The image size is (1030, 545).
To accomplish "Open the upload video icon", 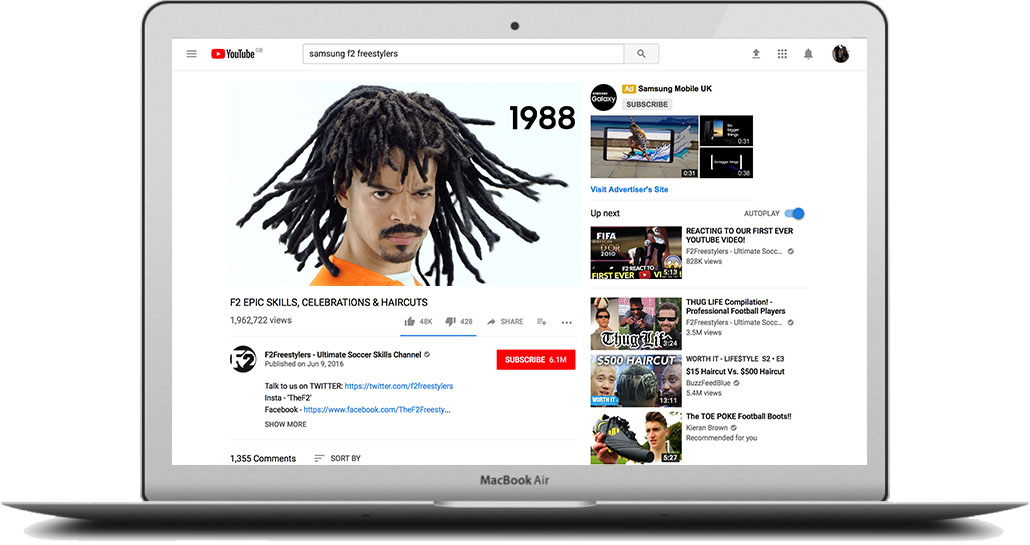I will click(756, 54).
